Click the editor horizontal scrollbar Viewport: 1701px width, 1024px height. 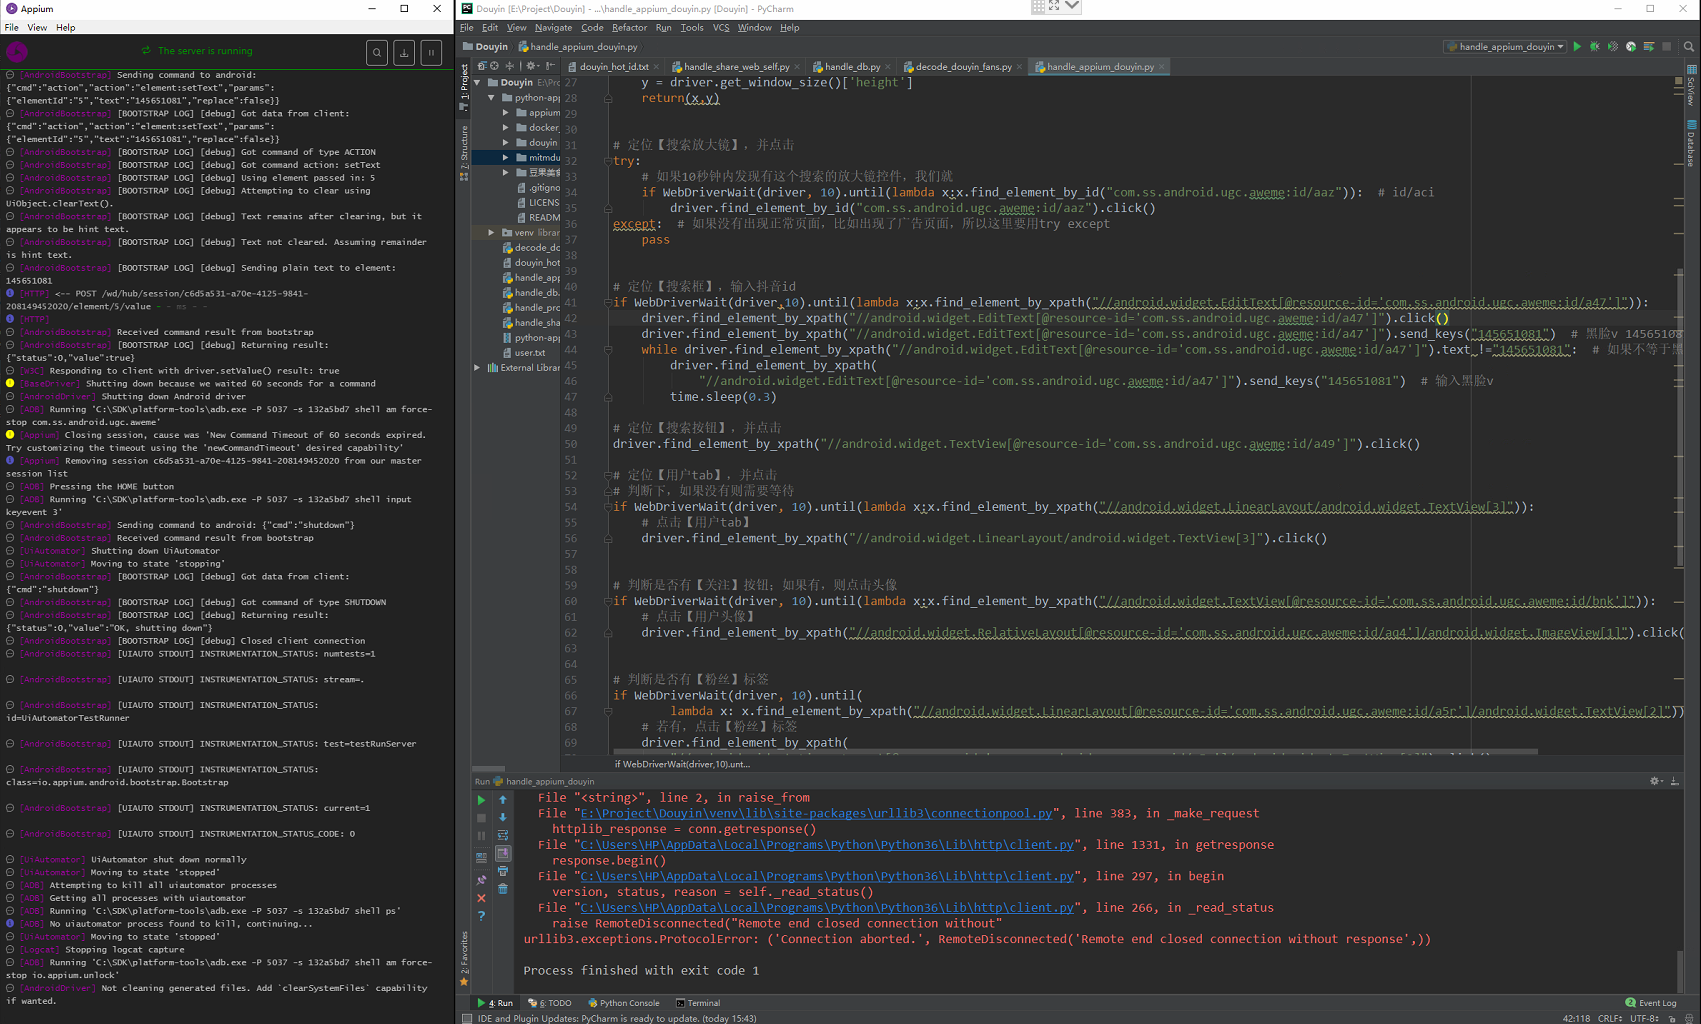[1075, 752]
